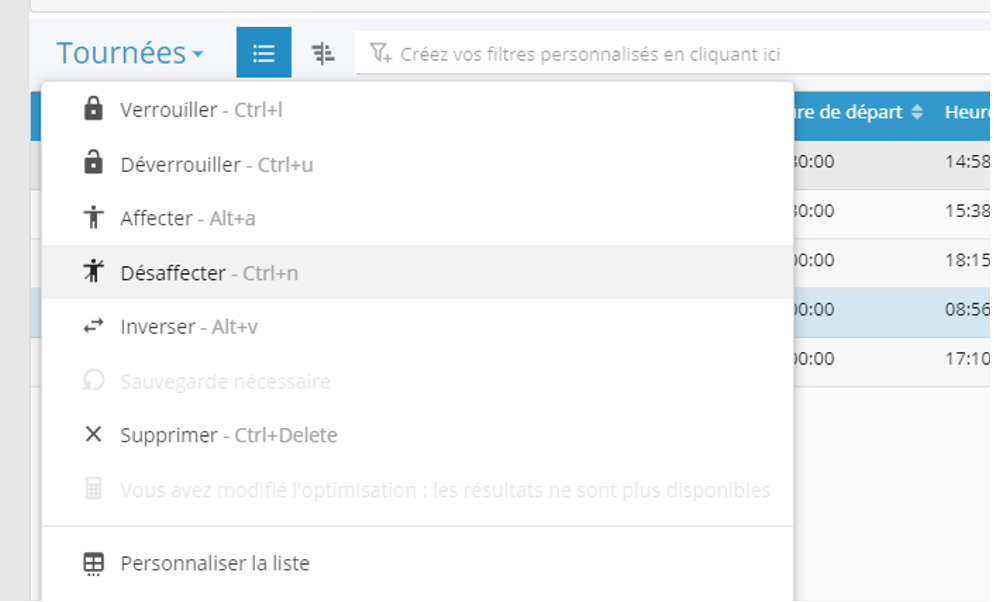Choose Désaffecter - Ctrl+n from menu
994x602 pixels.
click(209, 272)
